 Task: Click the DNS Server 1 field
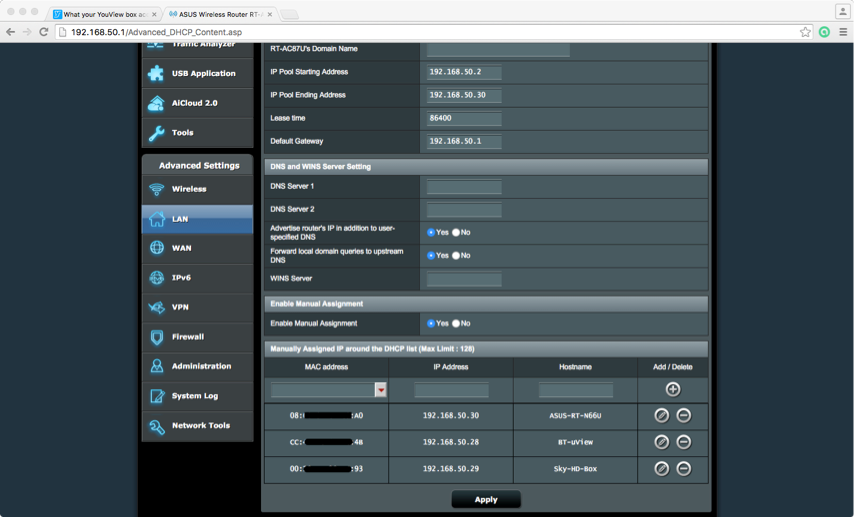coord(463,187)
